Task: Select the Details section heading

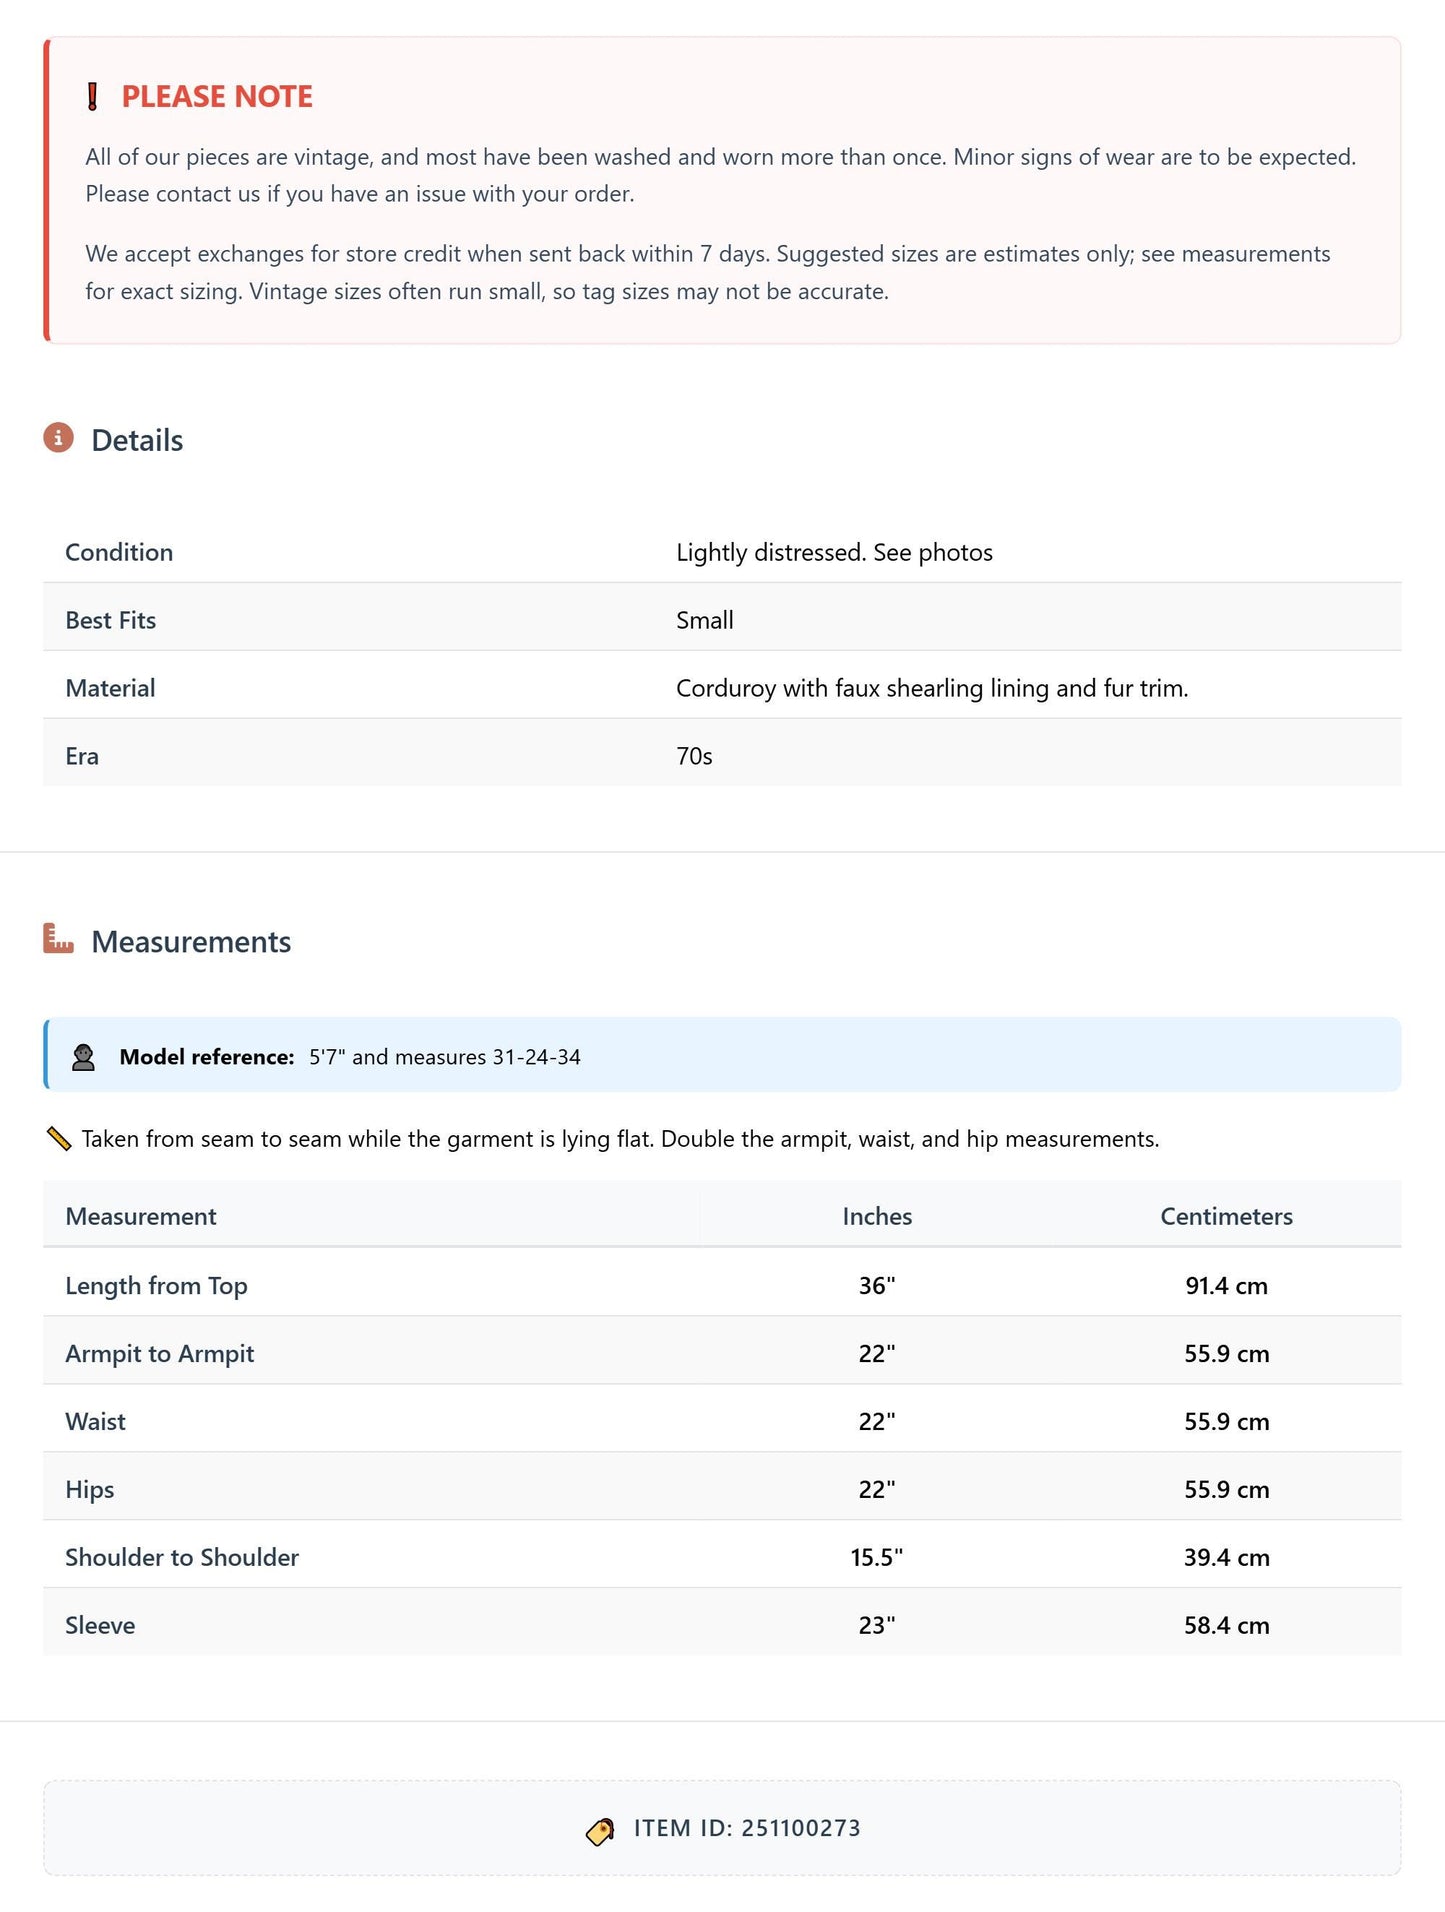Action: tap(137, 440)
